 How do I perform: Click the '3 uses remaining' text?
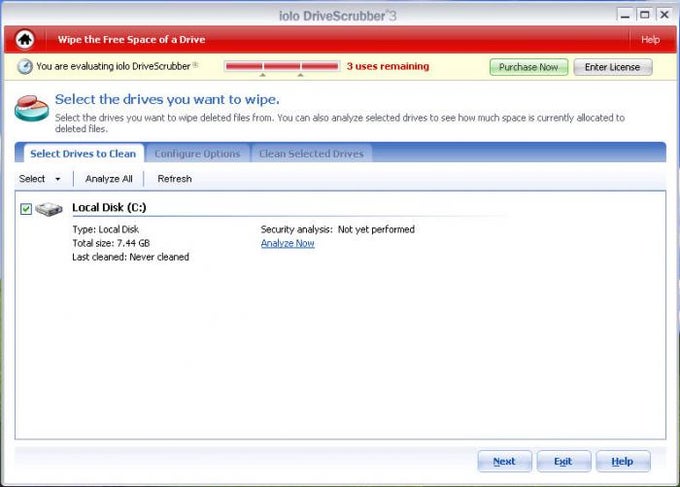388,66
